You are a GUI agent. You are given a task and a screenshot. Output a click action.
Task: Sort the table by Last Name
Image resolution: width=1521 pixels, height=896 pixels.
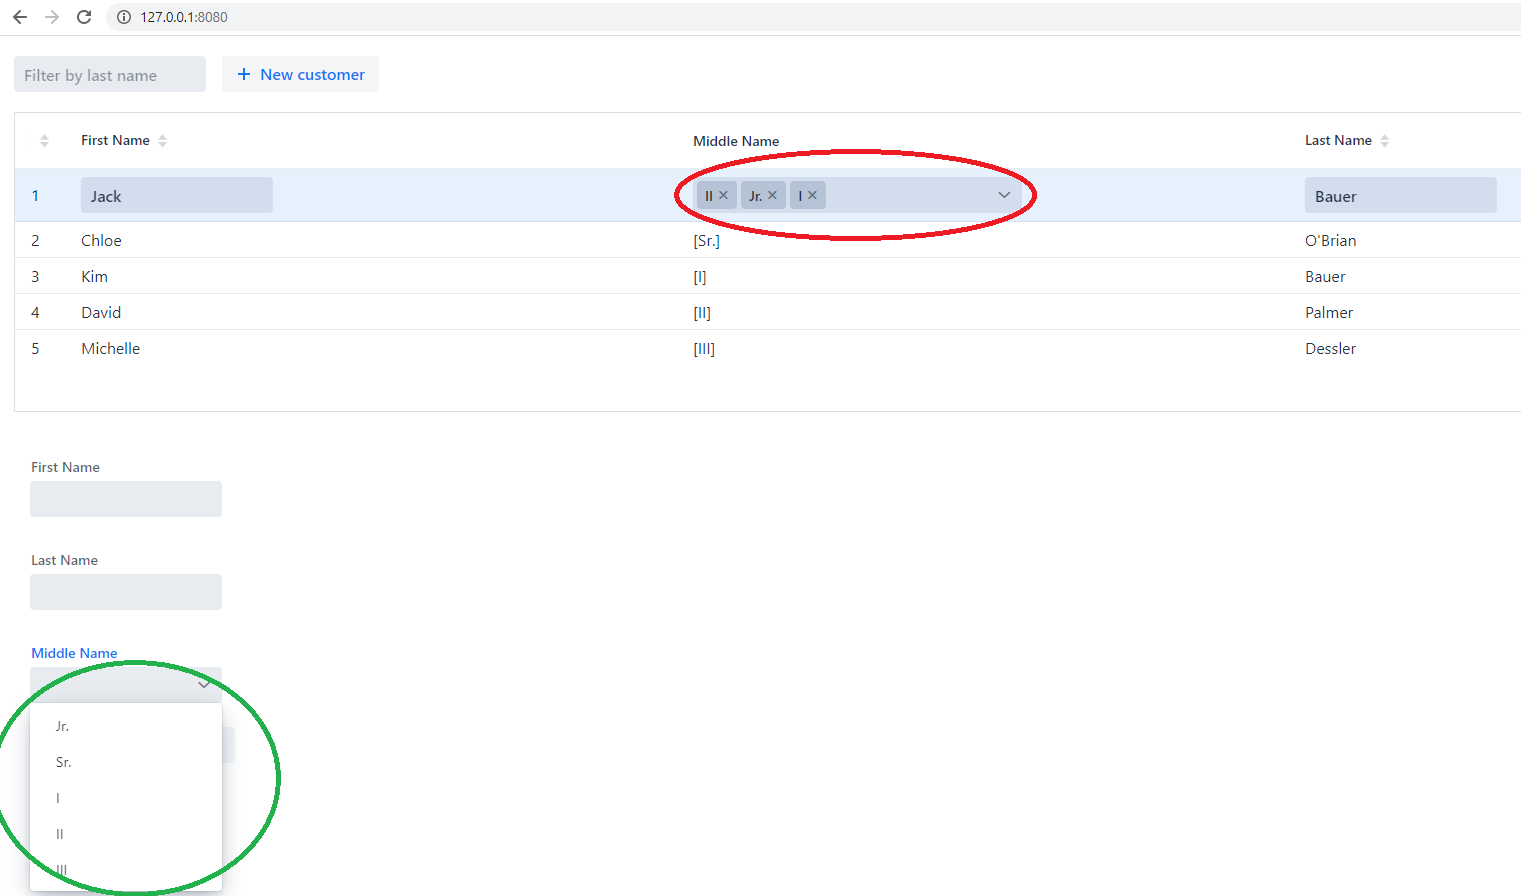[1384, 141]
